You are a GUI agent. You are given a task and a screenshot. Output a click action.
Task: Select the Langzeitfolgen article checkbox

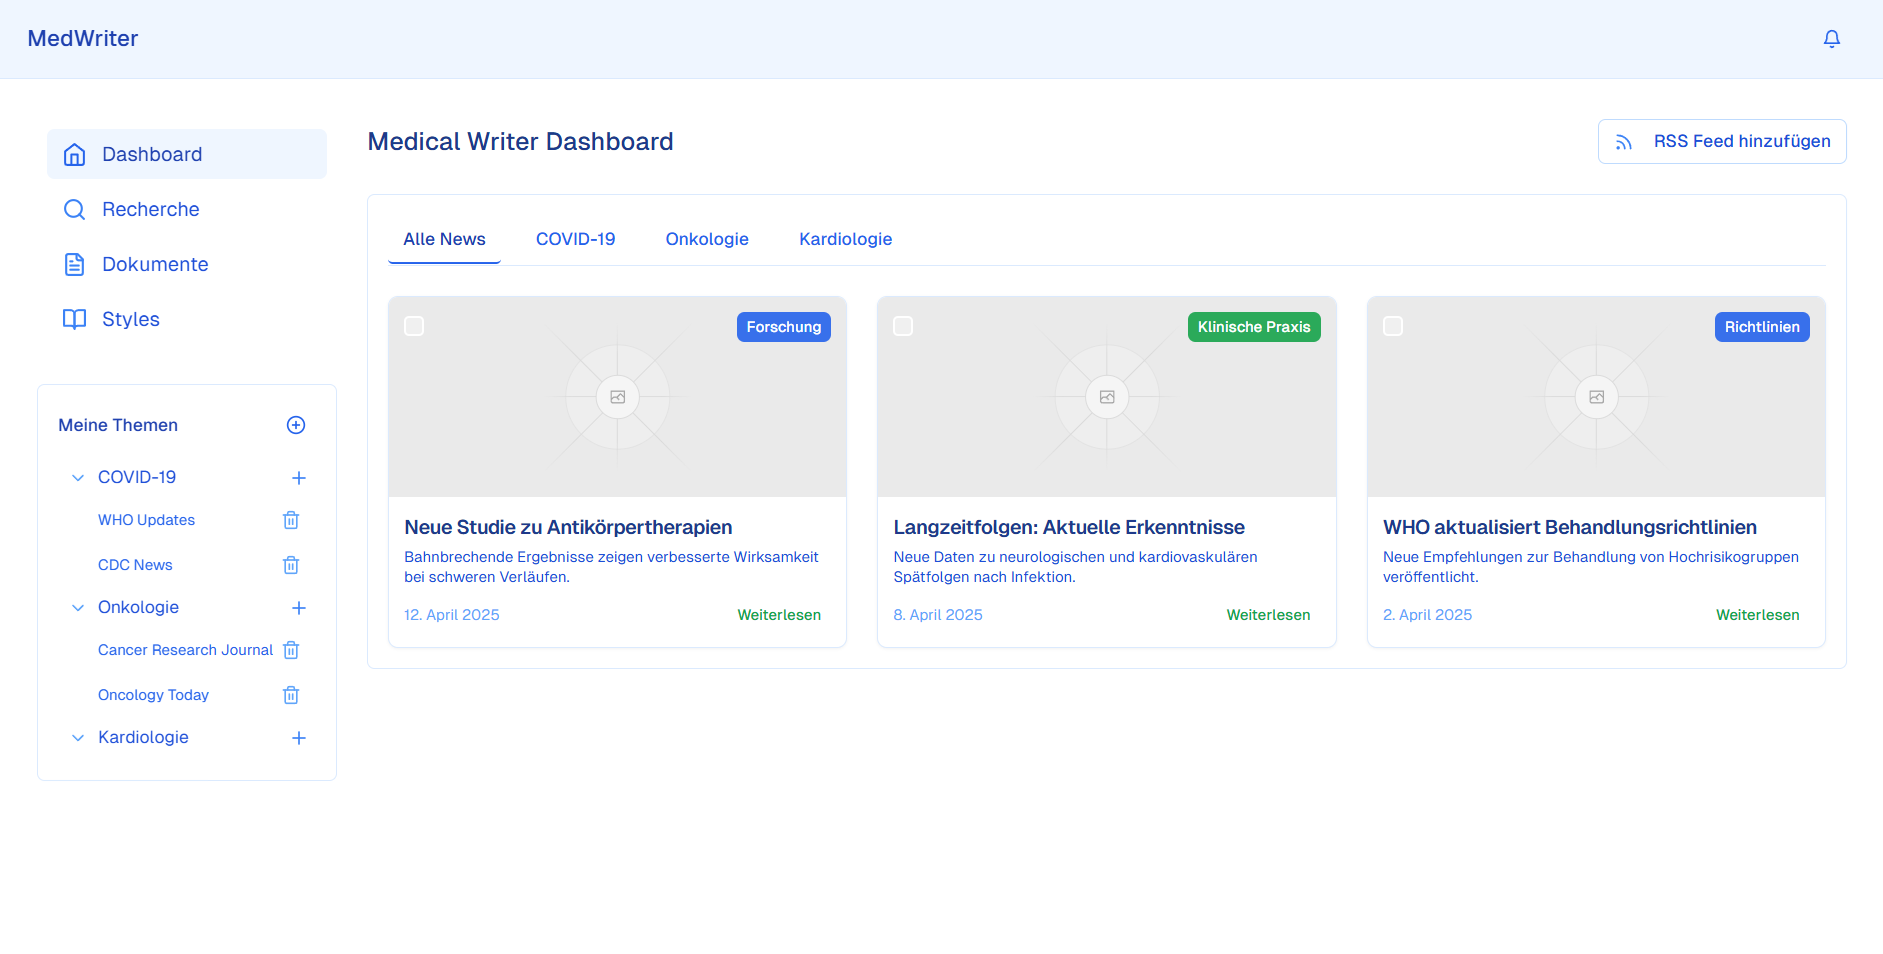point(903,325)
